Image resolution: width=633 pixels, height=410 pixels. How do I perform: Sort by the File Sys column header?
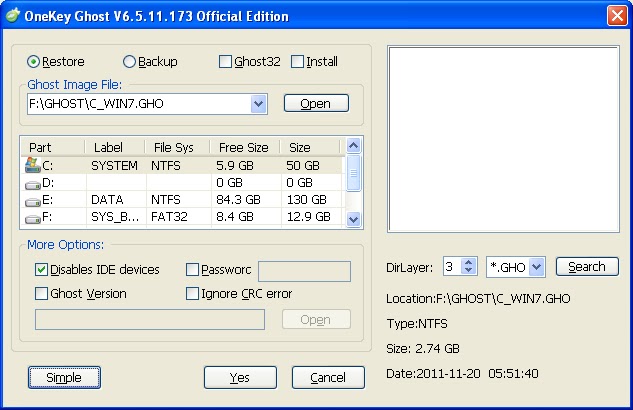tap(177, 147)
